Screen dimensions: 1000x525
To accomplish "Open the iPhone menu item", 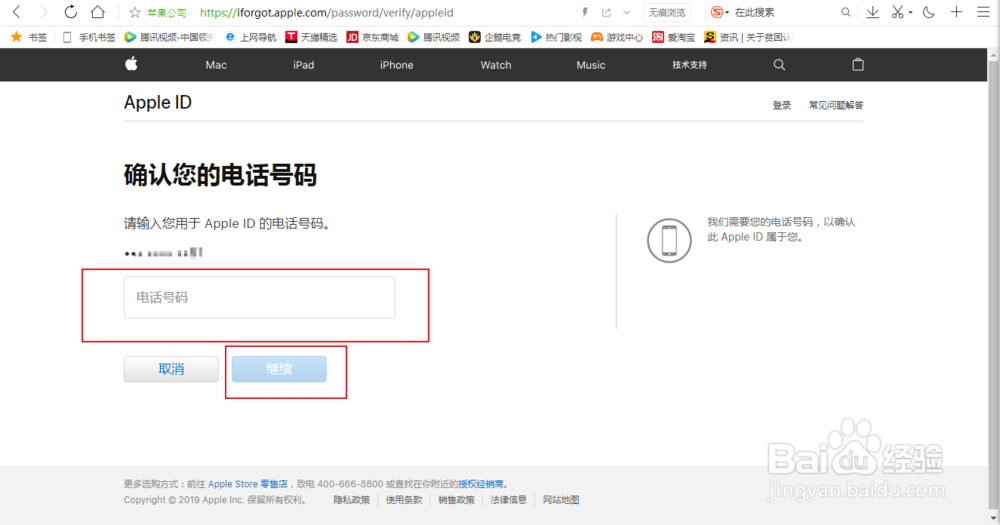I will tap(397, 65).
